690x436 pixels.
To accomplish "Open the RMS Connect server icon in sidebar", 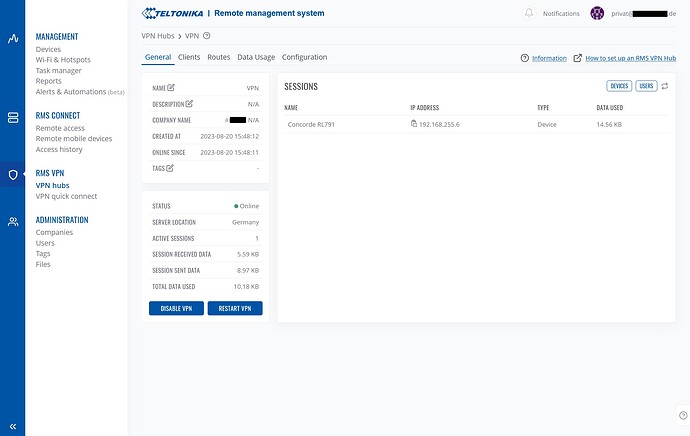I will click(x=13, y=117).
